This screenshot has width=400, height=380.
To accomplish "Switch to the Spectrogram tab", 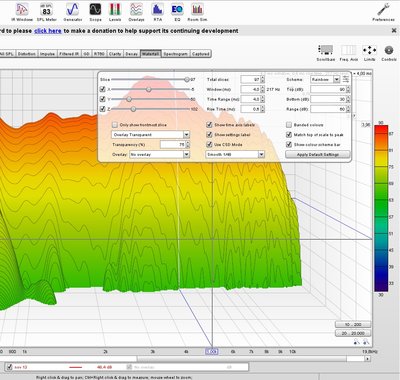I will 176,54.
